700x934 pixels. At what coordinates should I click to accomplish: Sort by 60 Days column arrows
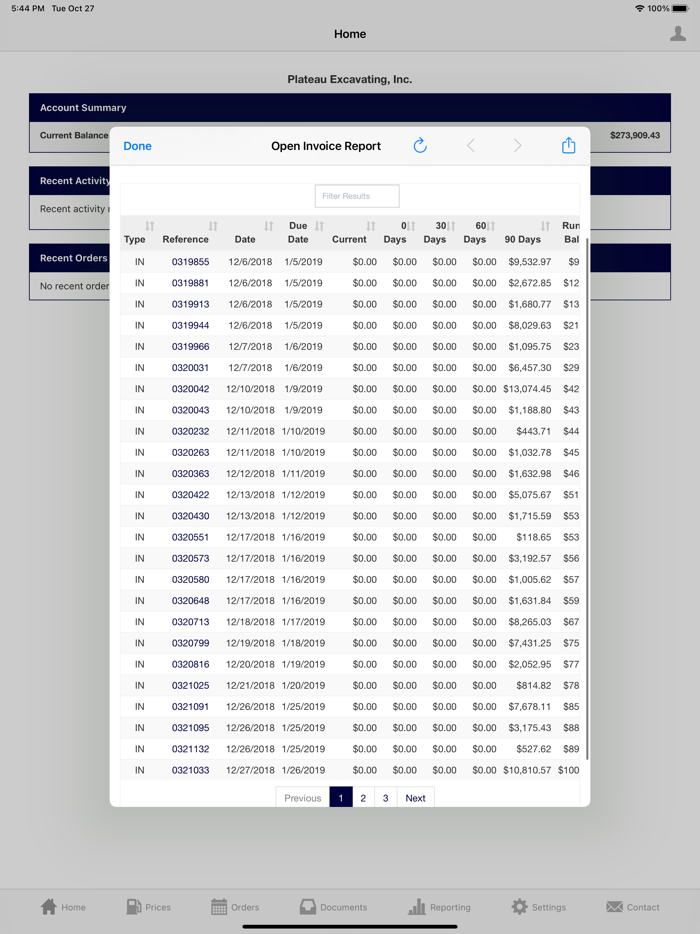tap(491, 226)
